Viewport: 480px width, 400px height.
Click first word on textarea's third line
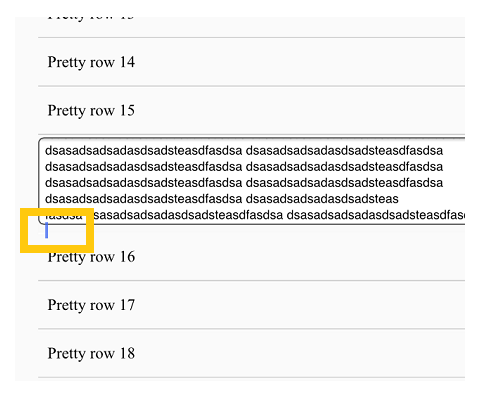[x=144, y=183]
